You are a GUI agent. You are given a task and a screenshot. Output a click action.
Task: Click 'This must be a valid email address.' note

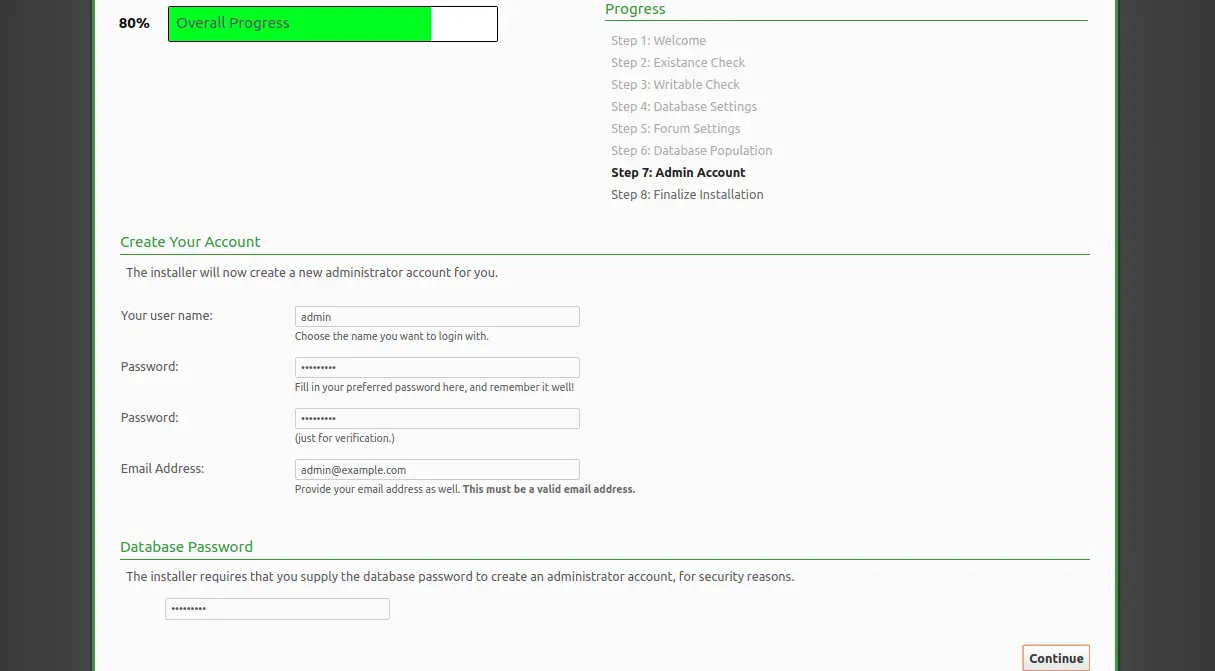coord(549,490)
